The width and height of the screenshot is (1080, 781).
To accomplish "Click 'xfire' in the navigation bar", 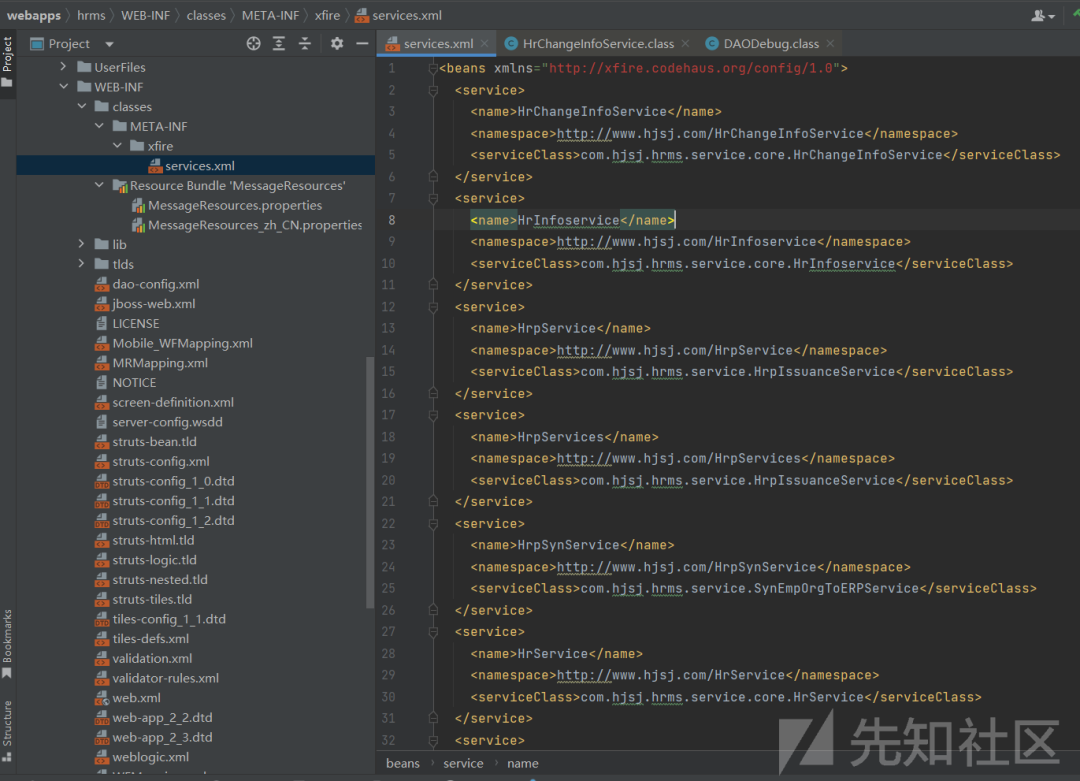I will tap(327, 15).
